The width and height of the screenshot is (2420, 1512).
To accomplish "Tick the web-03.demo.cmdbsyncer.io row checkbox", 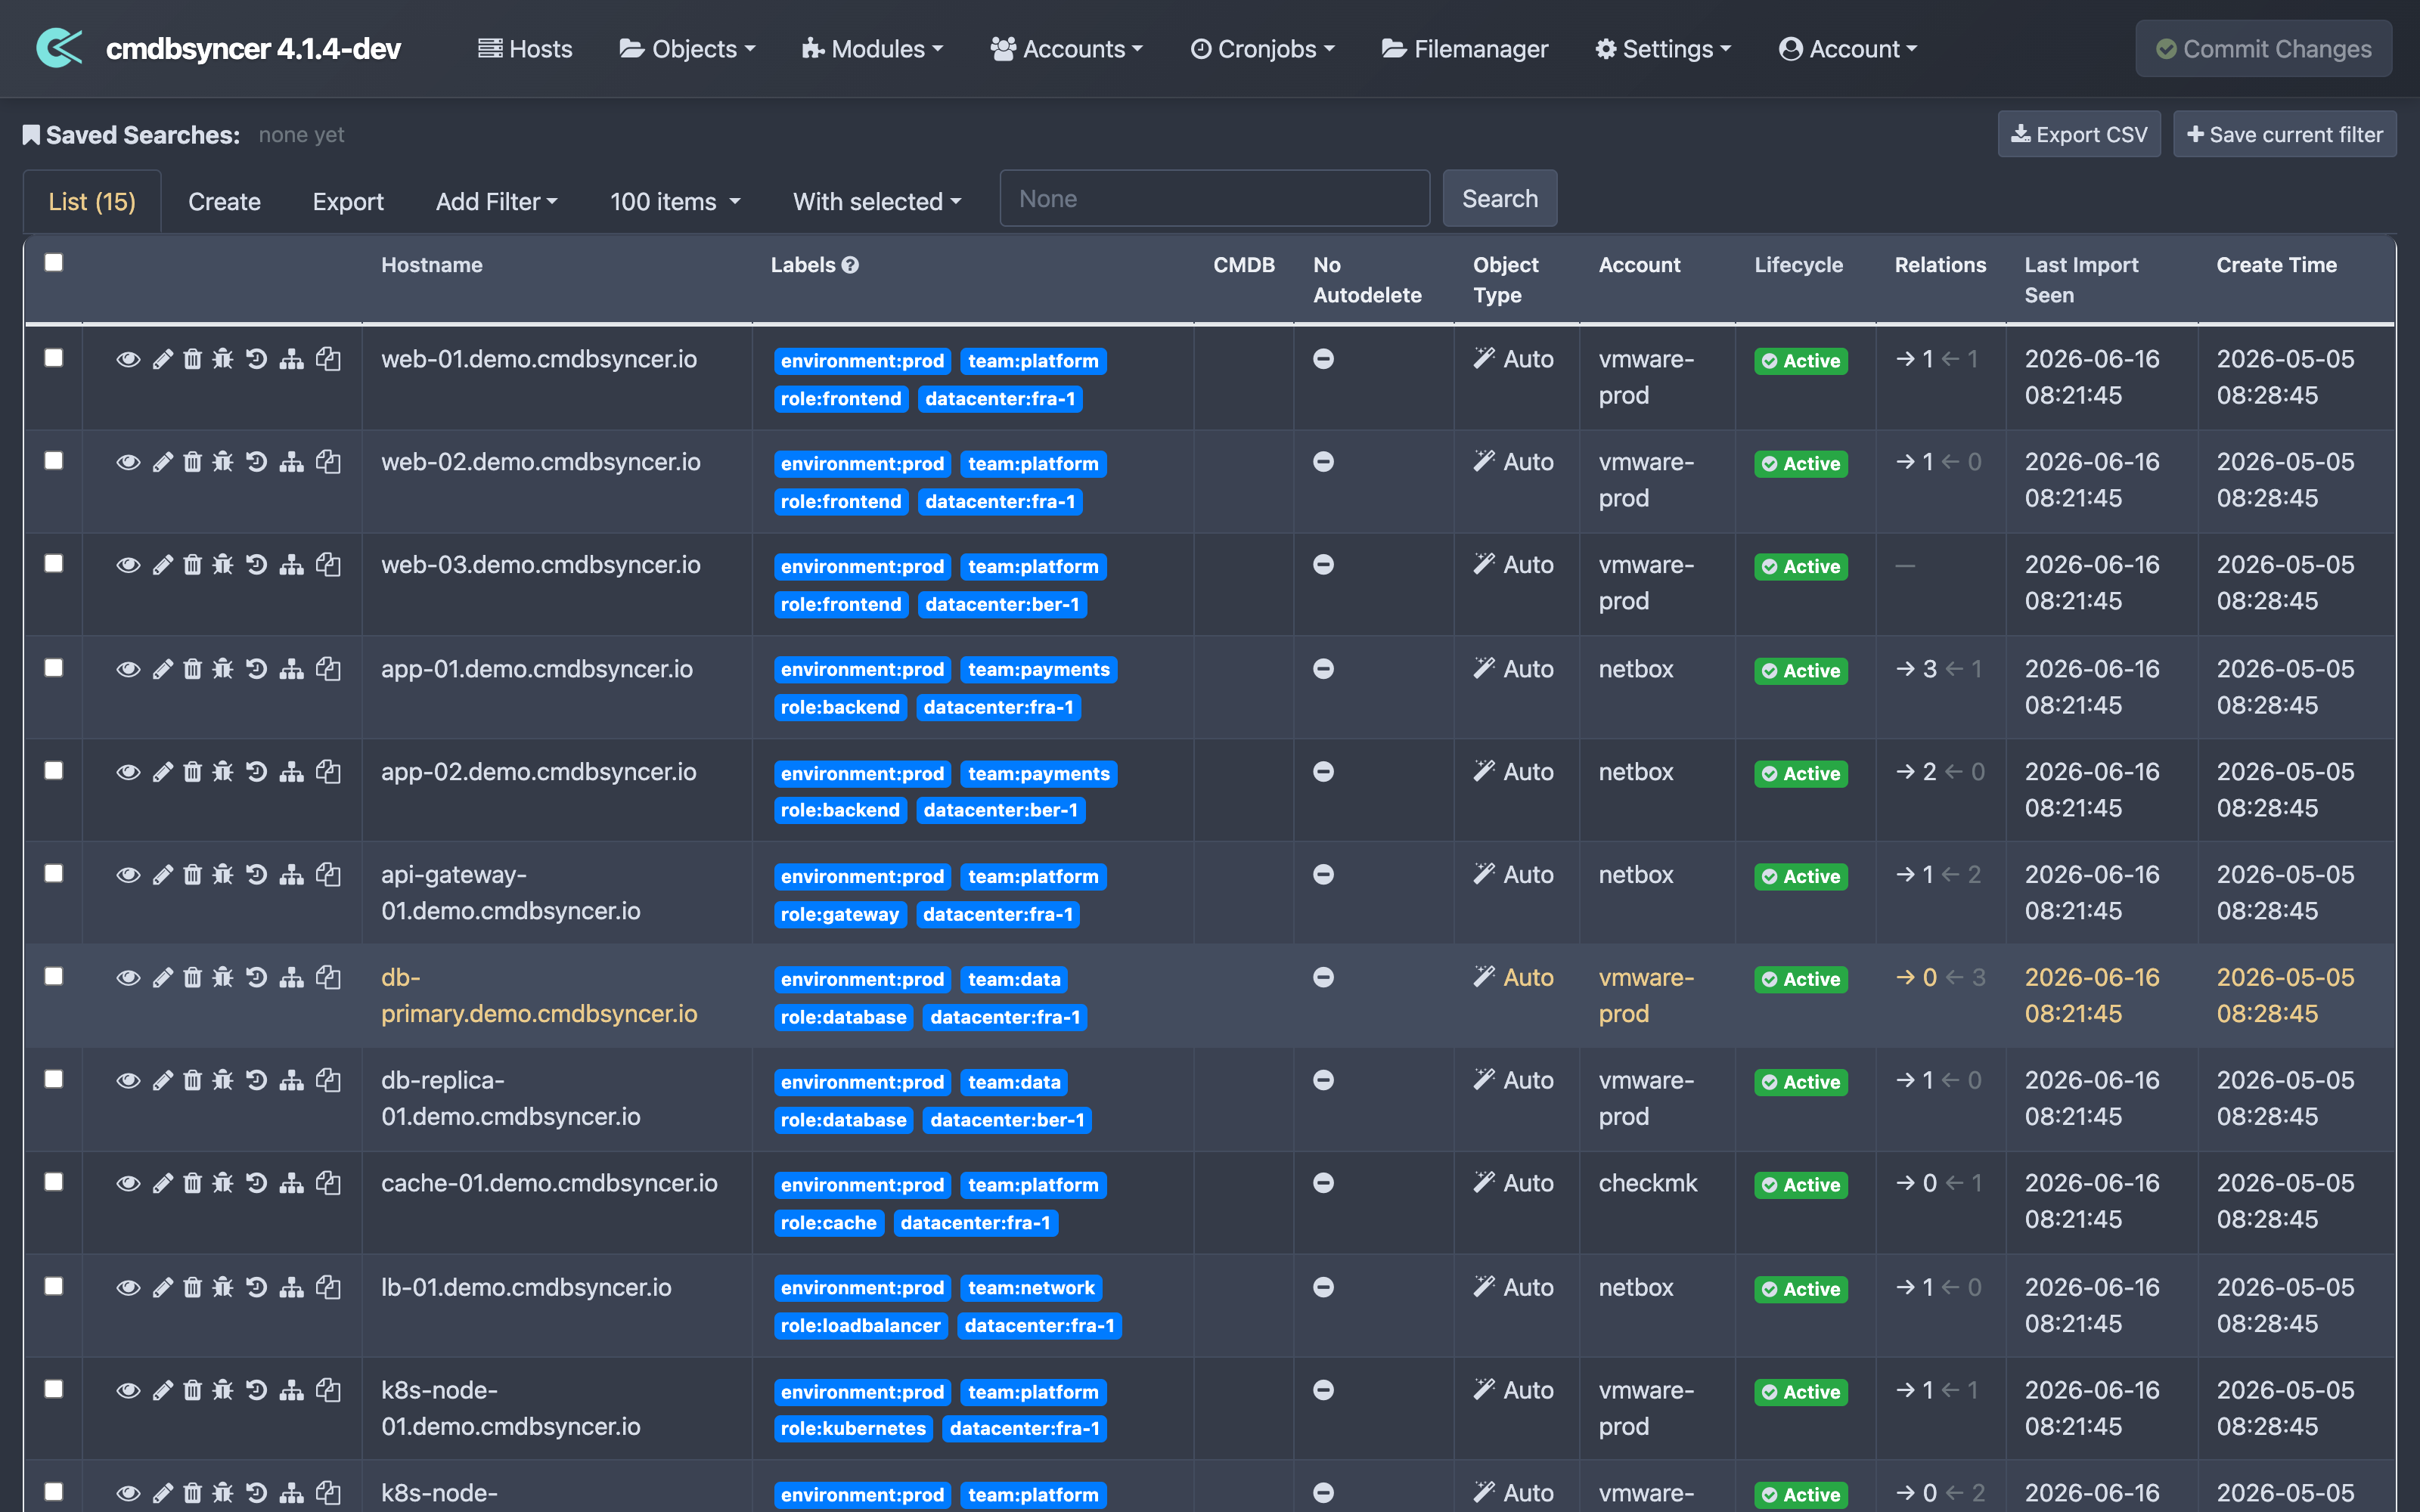I will (x=54, y=564).
